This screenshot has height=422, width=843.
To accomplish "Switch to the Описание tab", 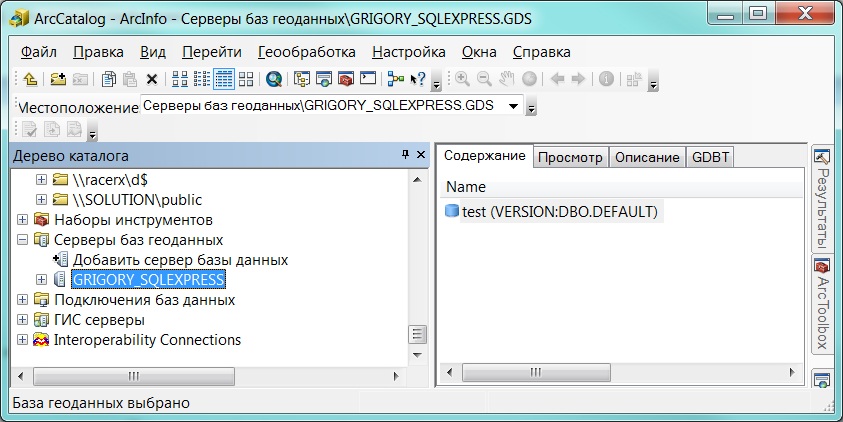I will (647, 158).
